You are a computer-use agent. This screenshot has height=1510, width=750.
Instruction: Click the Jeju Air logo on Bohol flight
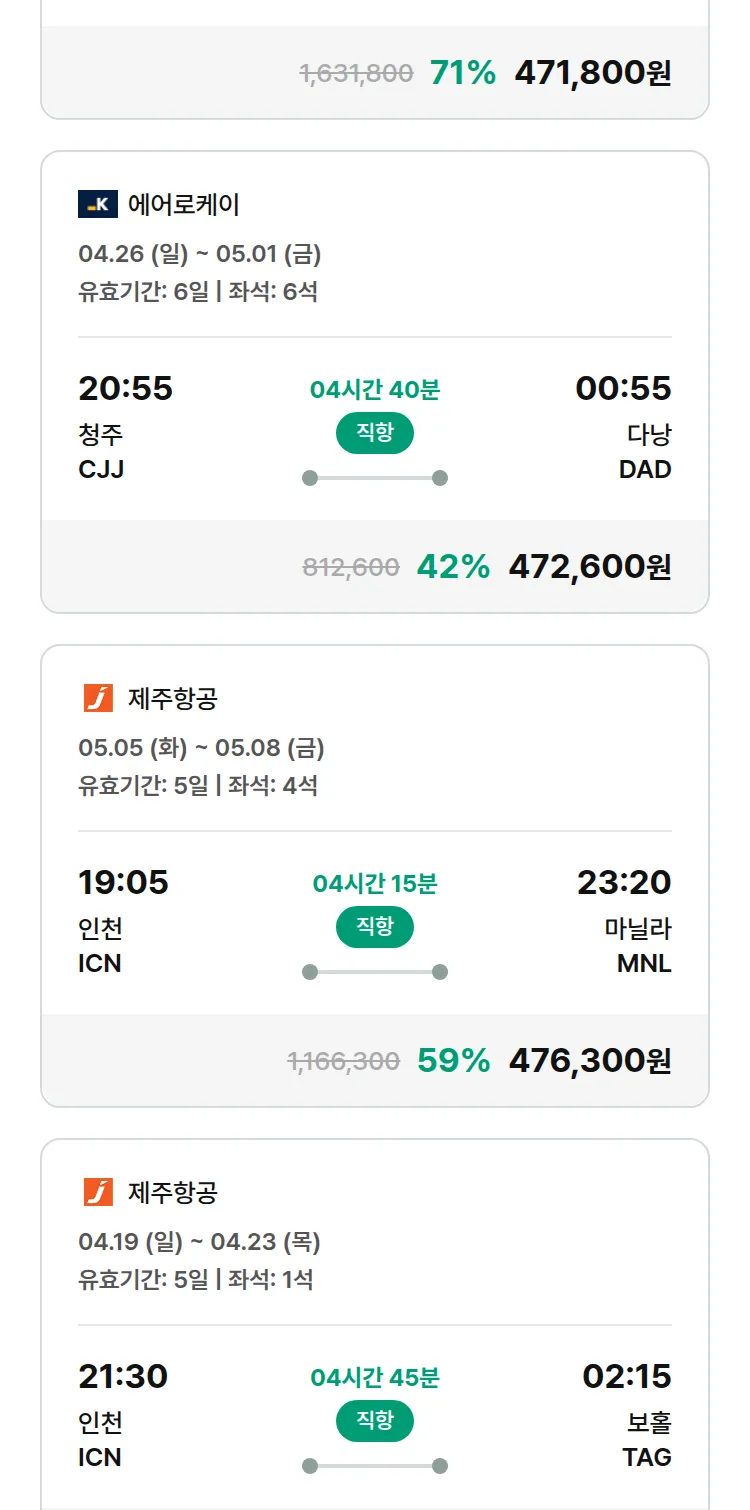[x=98, y=1192]
